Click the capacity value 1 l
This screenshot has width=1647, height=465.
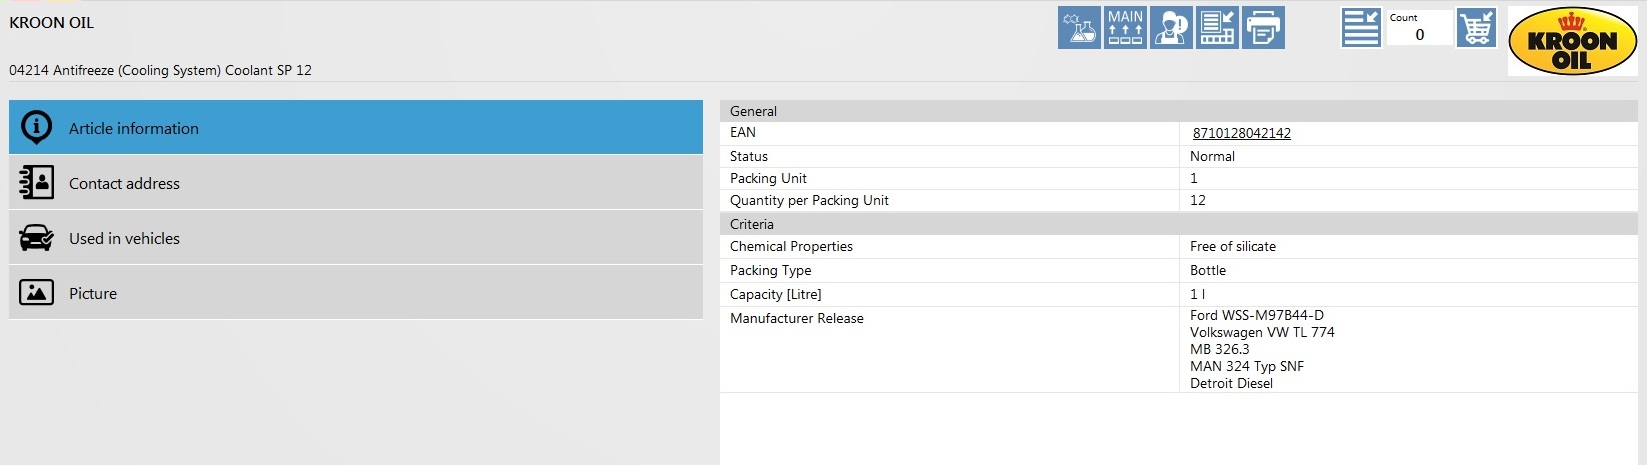pyautogui.click(x=1198, y=294)
